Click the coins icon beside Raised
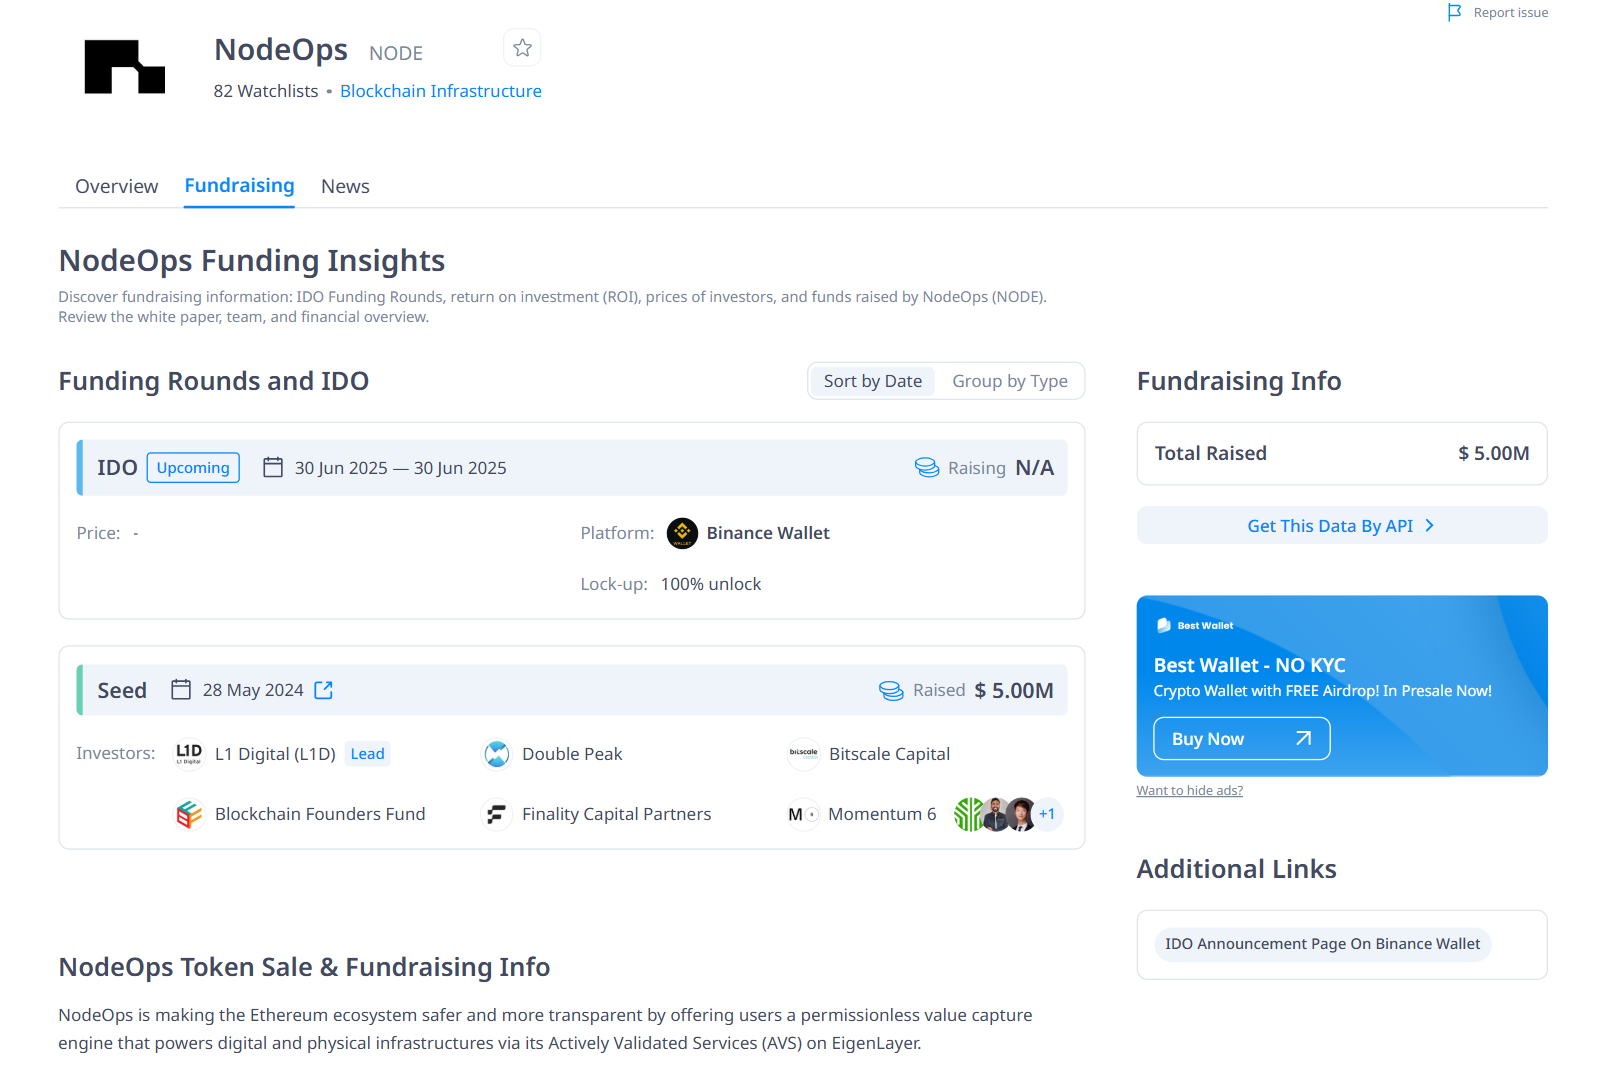 (891, 690)
